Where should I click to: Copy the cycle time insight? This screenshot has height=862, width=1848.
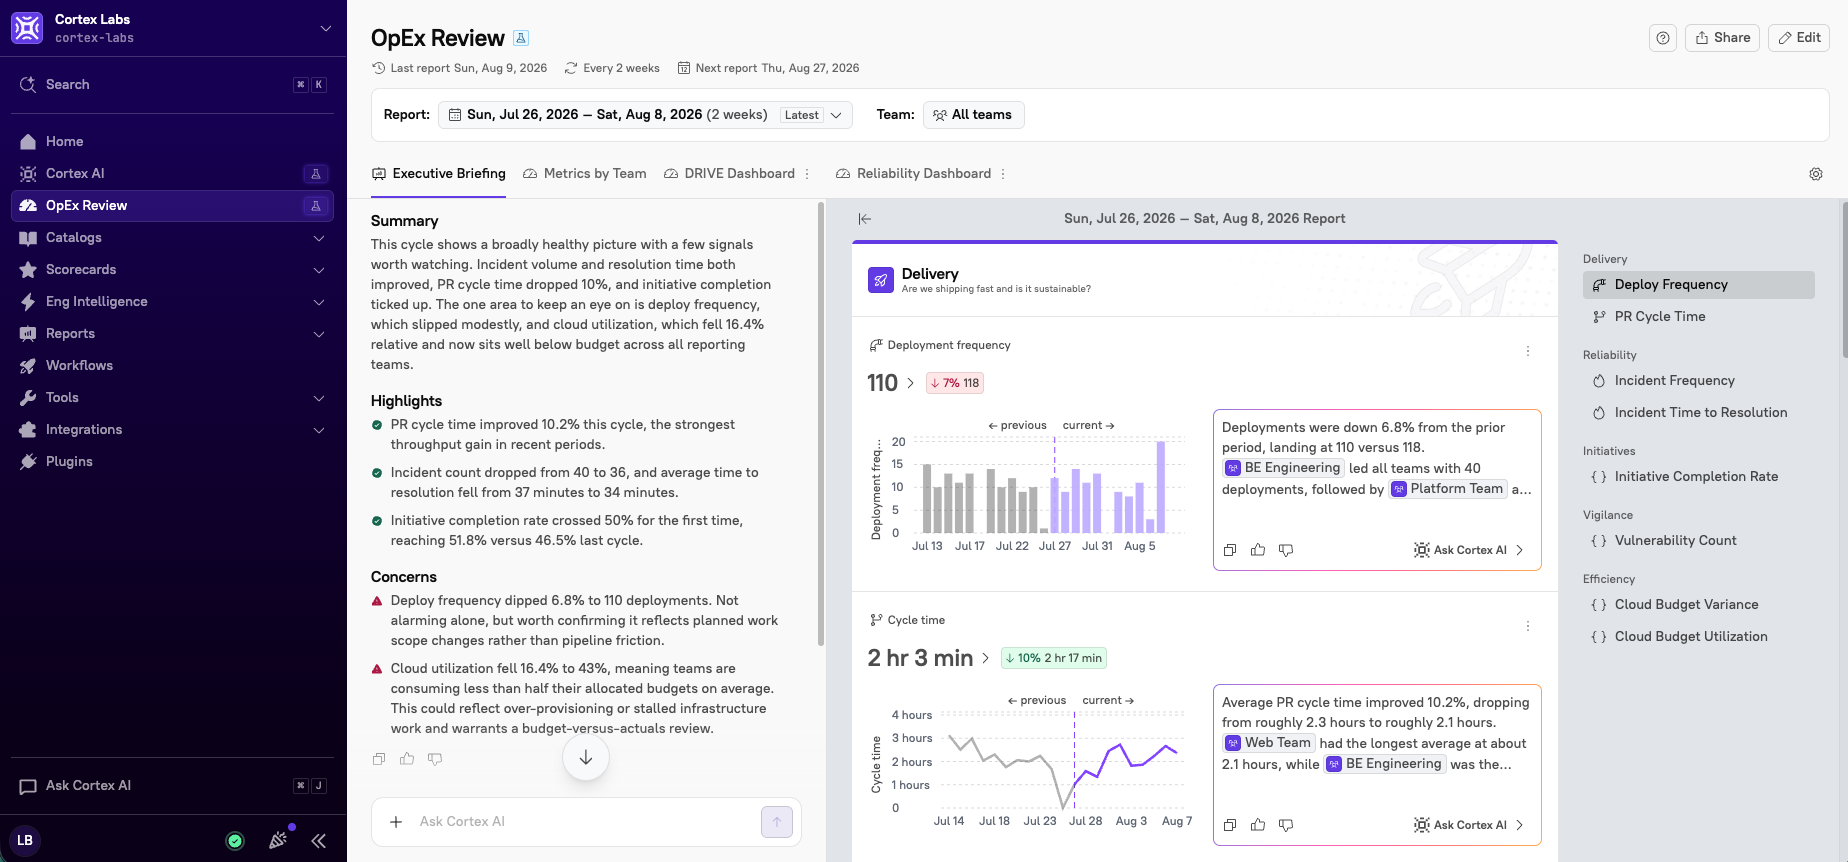point(1230,825)
